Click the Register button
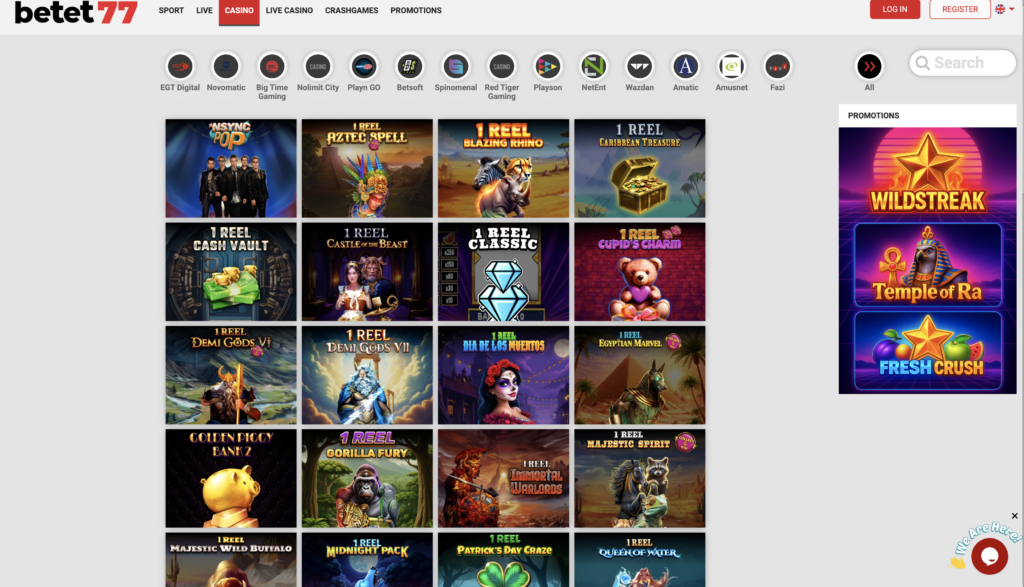This screenshot has width=1024, height=587. coord(960,9)
